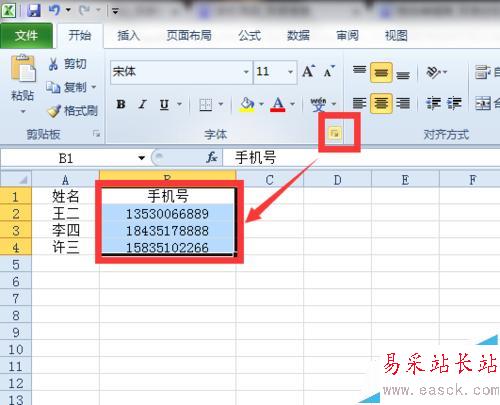Select row 5 header
Viewport: 500px width, 405px height.
tap(16, 265)
